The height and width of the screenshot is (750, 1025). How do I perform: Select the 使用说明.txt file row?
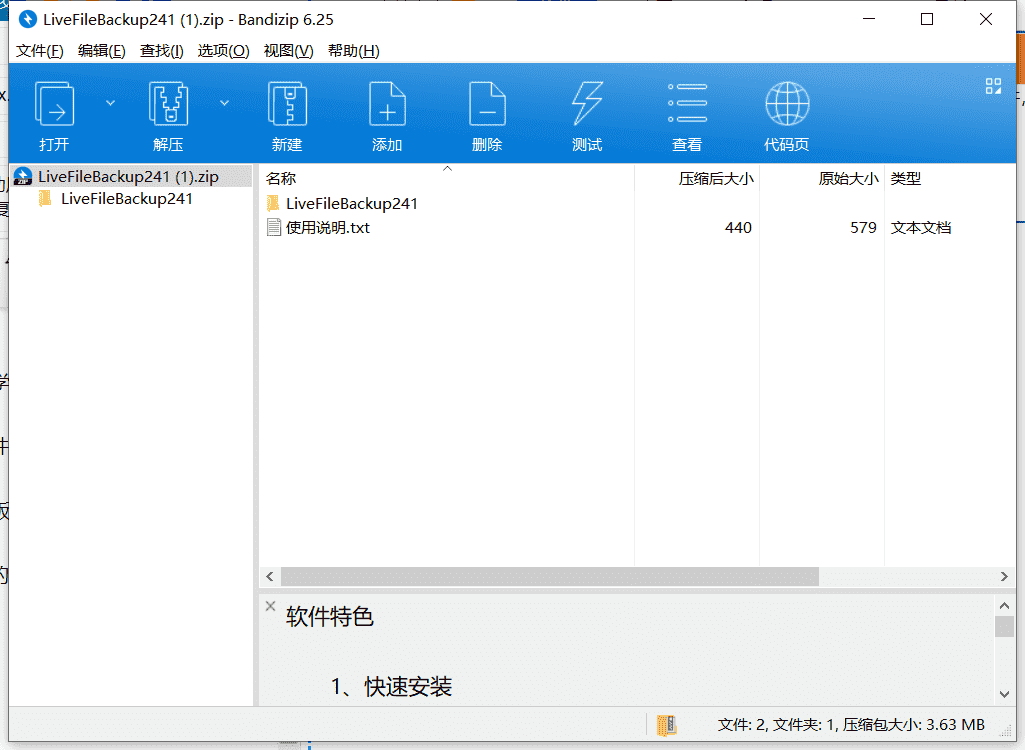point(637,228)
